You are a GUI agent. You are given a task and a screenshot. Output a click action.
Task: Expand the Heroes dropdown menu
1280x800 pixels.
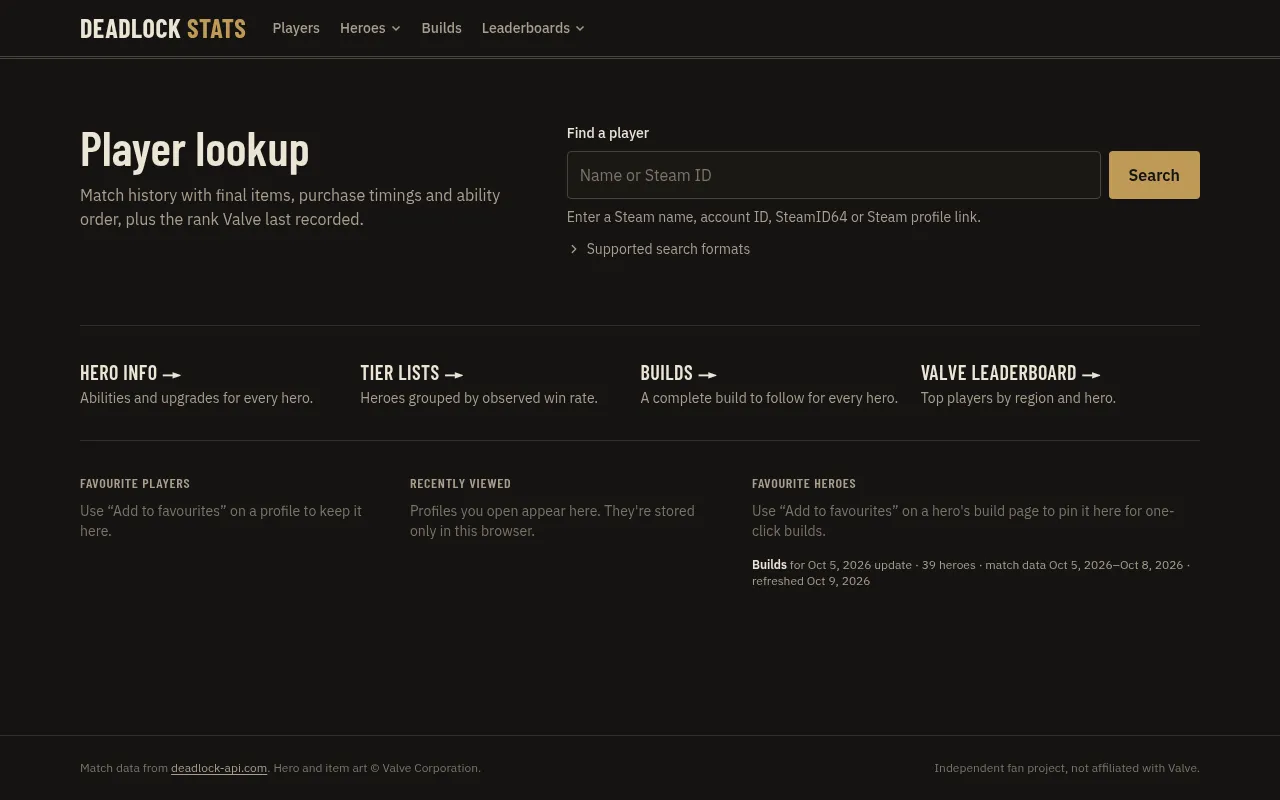point(370,28)
